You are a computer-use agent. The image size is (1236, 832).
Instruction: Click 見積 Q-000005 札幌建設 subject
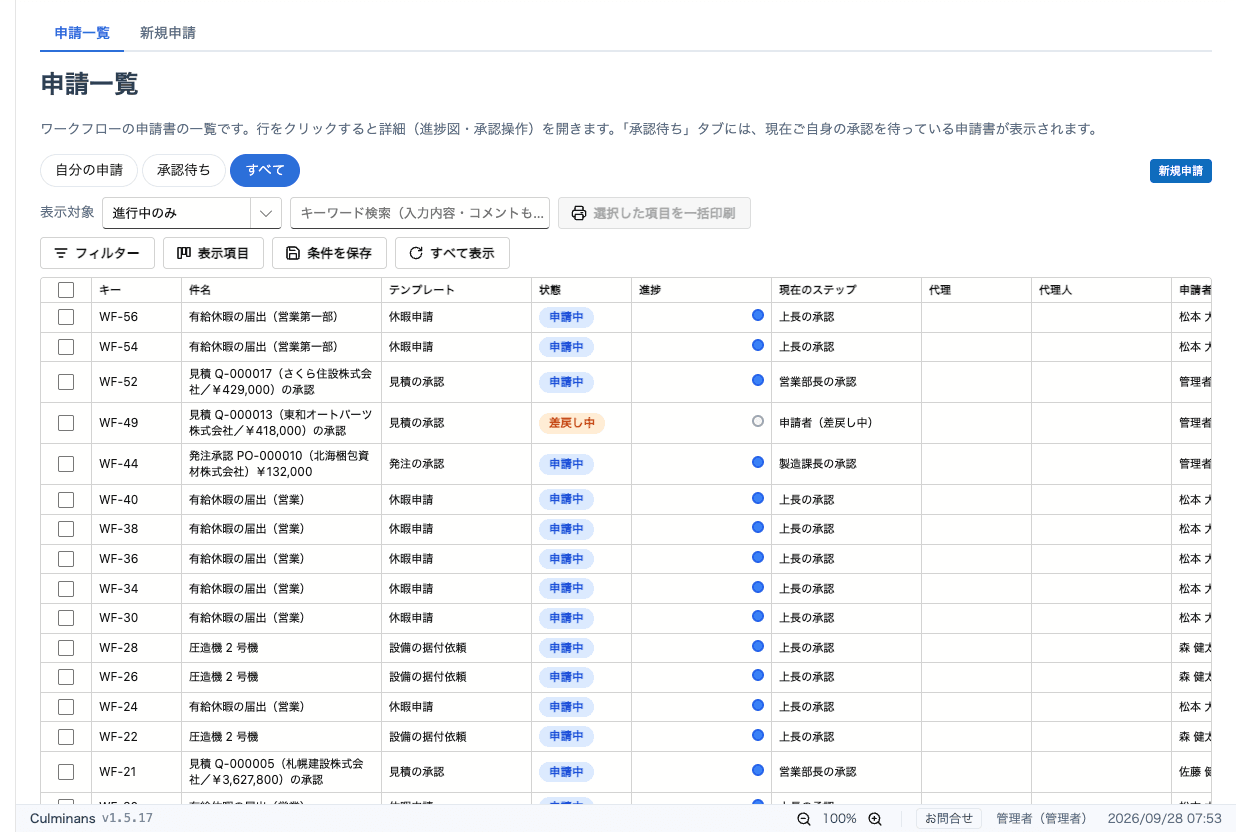[280, 772]
